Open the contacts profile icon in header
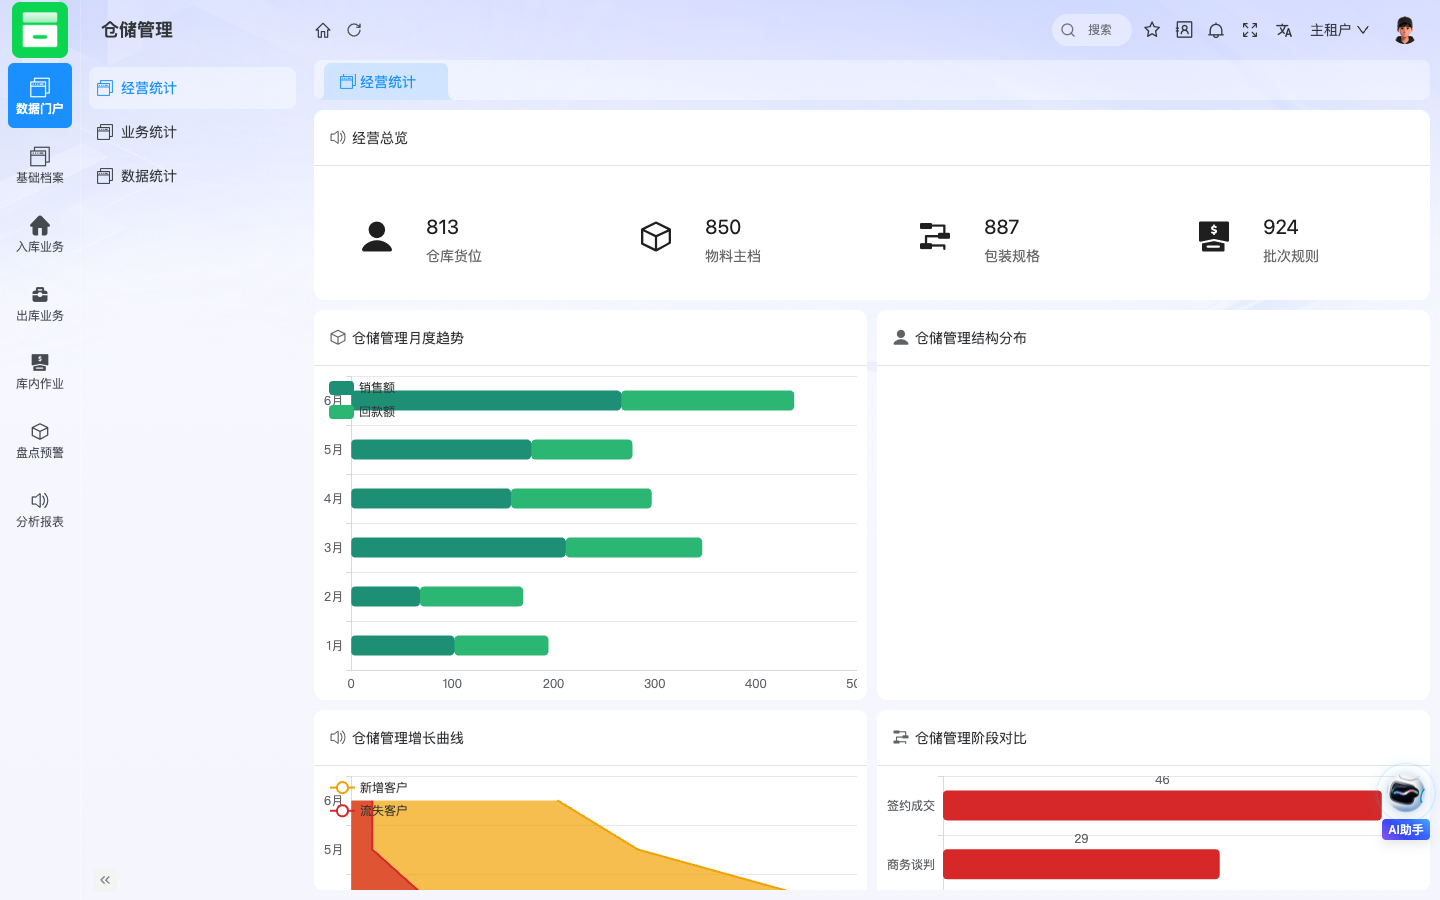The height and width of the screenshot is (900, 1440). [1184, 30]
